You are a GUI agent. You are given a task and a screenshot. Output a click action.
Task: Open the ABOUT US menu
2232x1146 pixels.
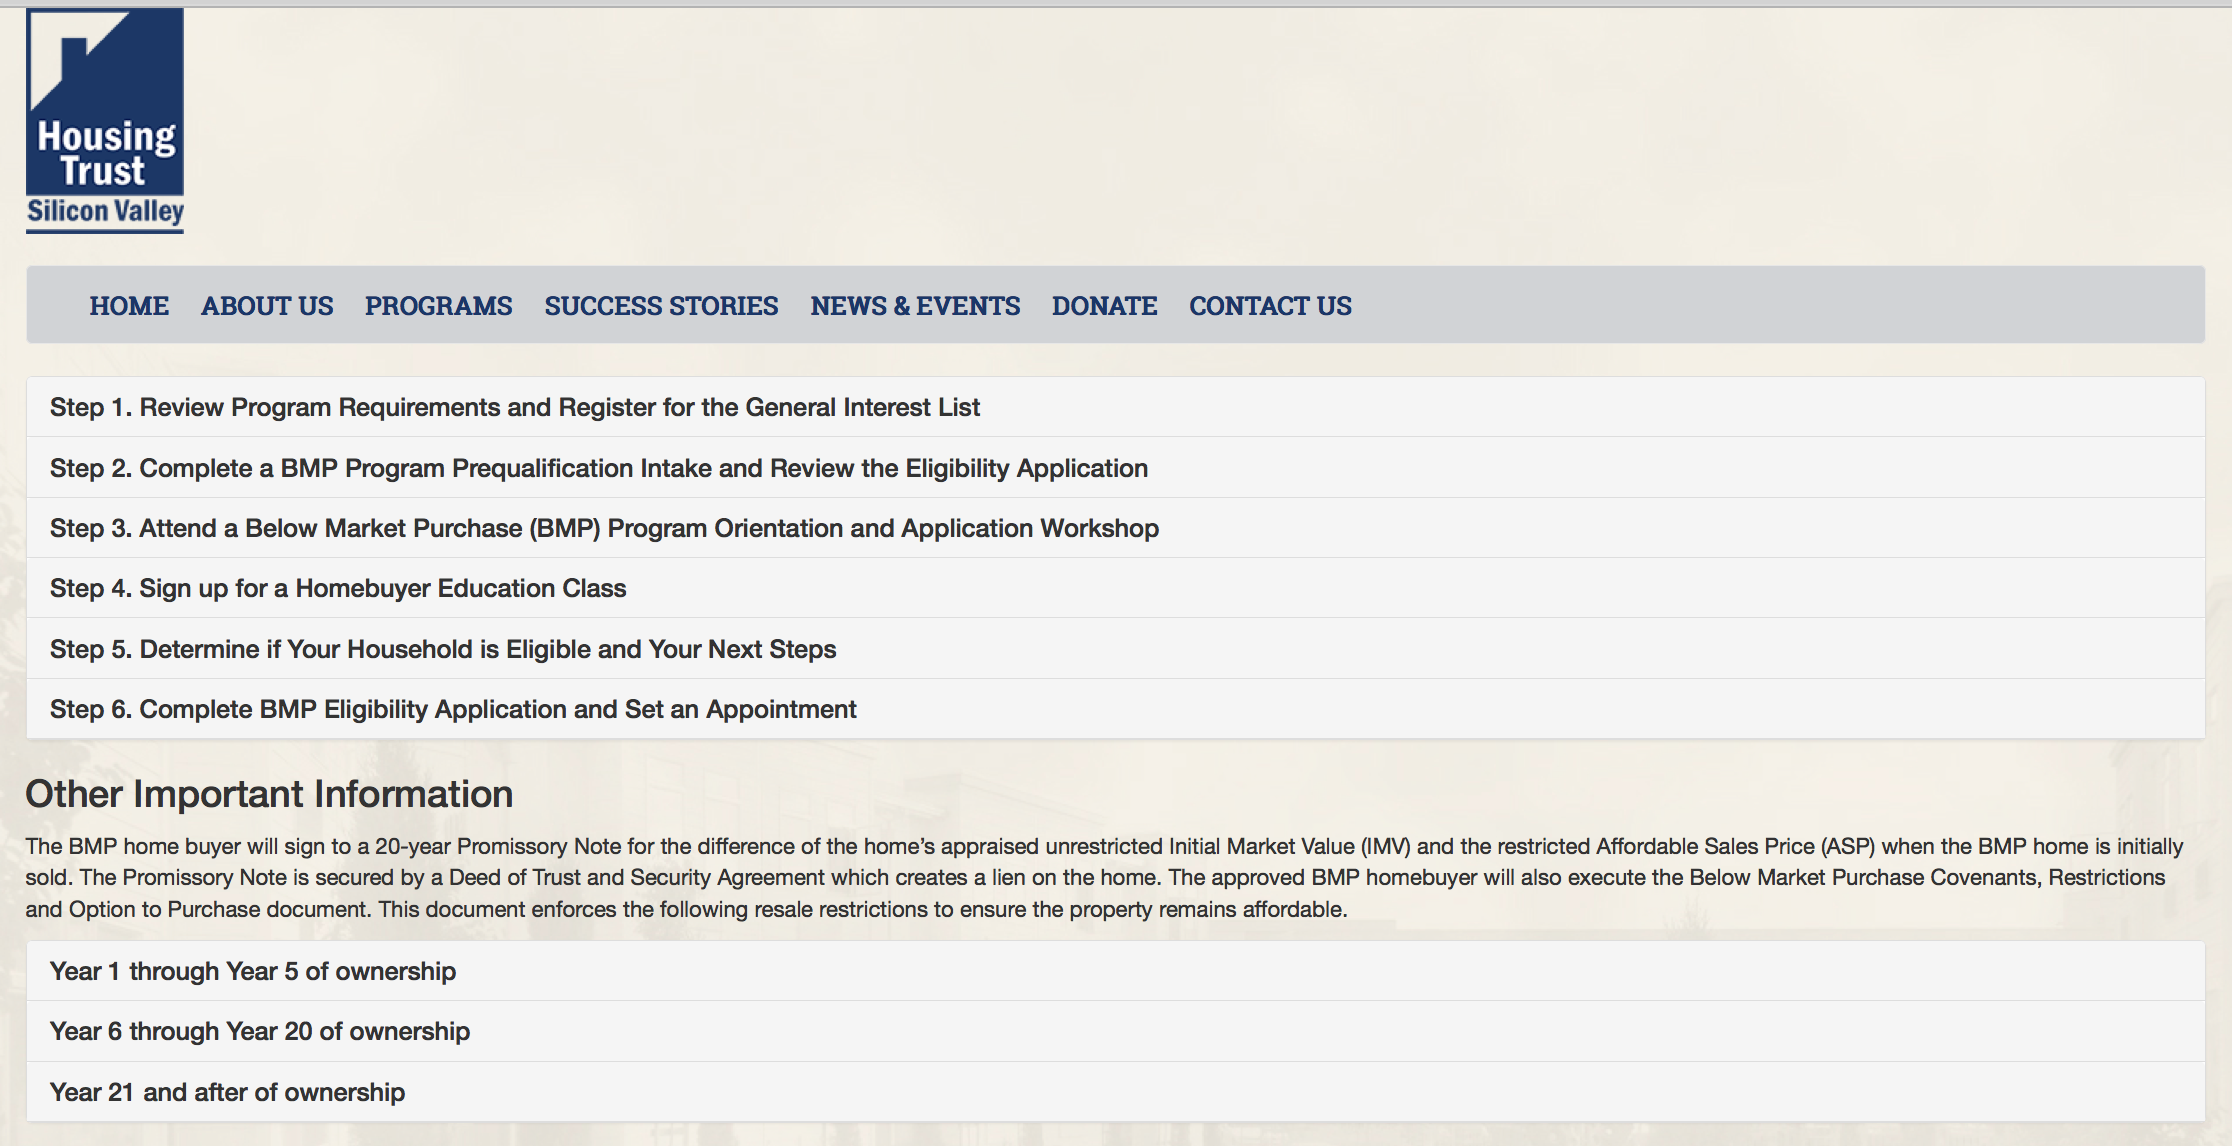point(267,306)
